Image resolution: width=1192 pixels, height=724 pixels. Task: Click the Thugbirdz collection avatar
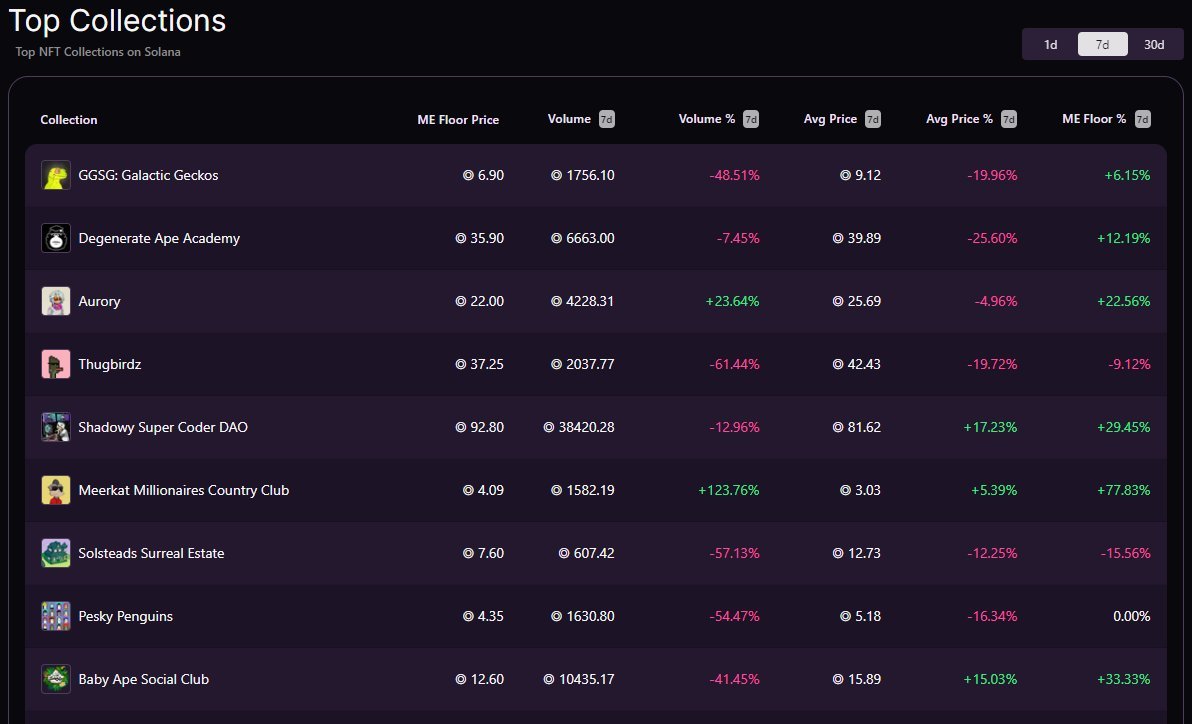pyautogui.click(x=55, y=364)
